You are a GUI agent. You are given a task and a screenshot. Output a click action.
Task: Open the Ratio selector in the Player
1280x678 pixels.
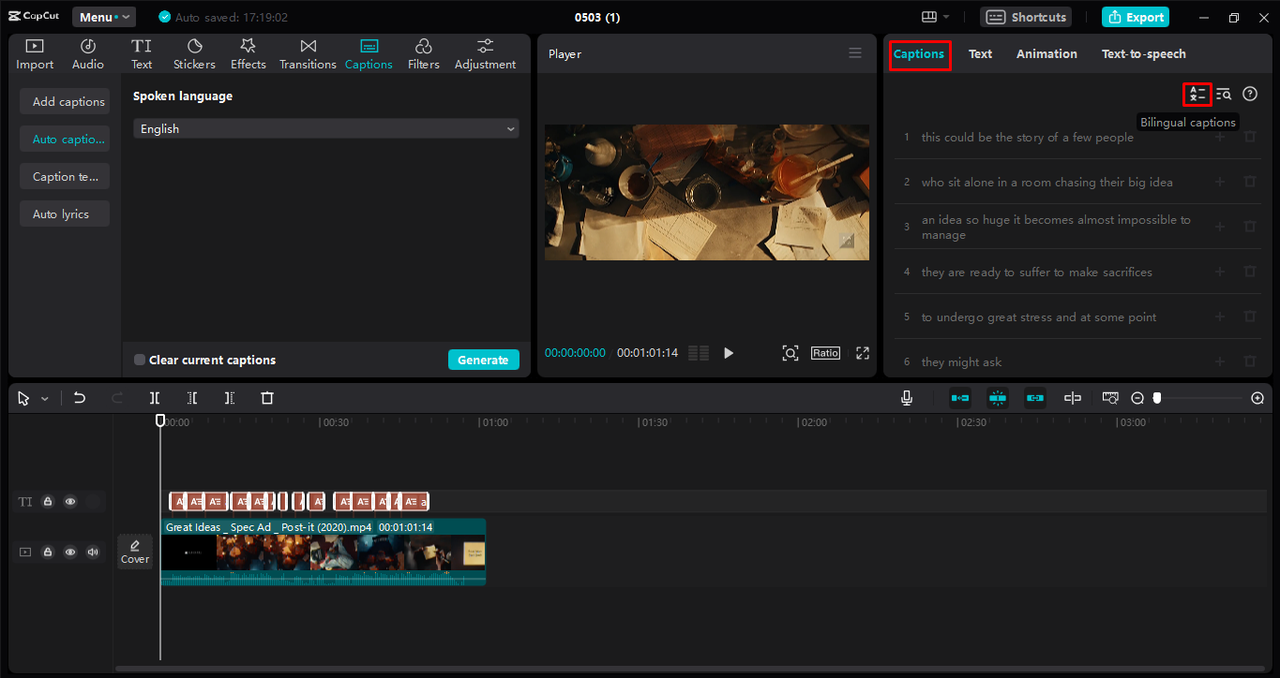pyautogui.click(x=825, y=353)
